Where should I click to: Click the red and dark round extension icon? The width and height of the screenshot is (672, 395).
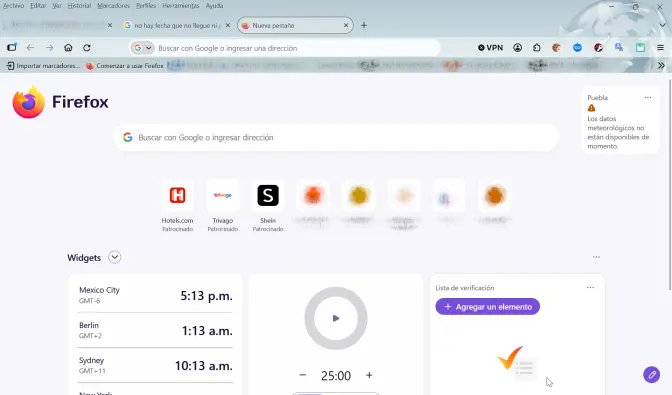coord(598,48)
